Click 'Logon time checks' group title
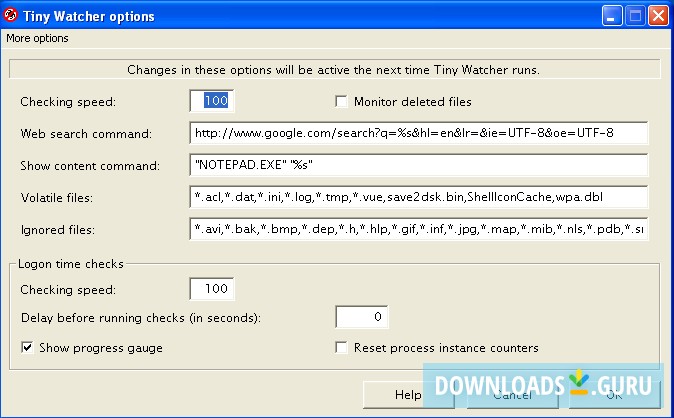 coord(71,264)
